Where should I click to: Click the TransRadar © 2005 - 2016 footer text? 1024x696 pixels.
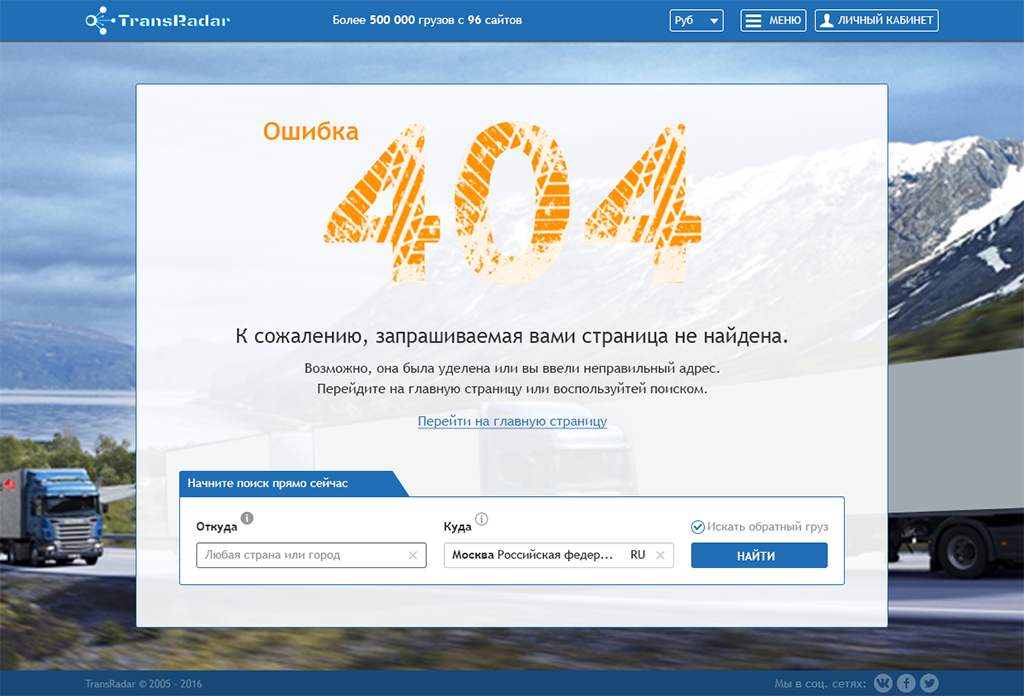(144, 684)
